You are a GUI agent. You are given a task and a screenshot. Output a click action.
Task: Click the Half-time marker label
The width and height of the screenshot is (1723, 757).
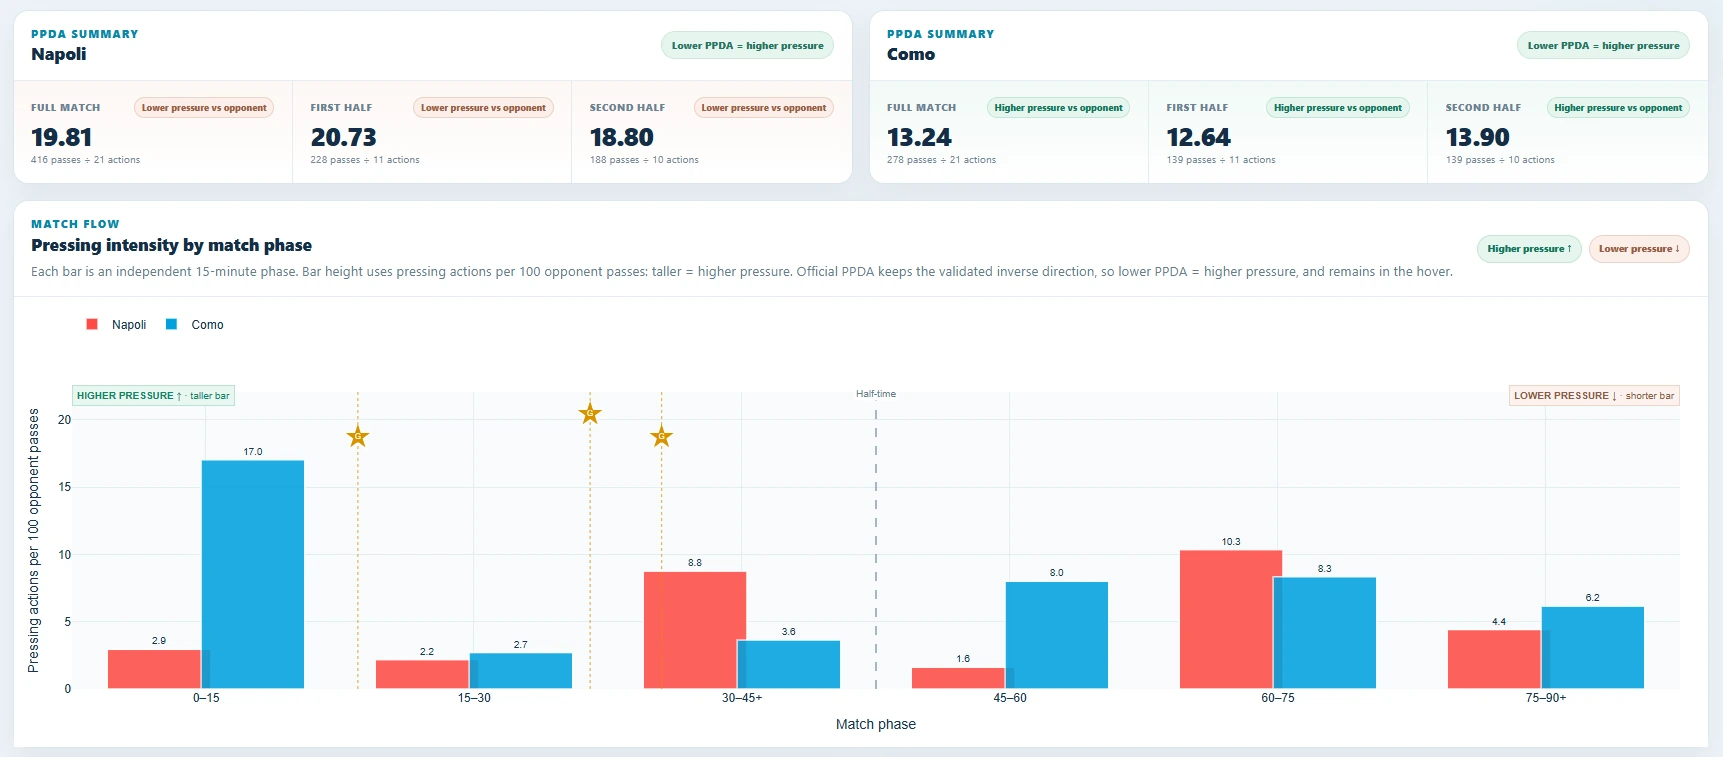[x=876, y=394]
